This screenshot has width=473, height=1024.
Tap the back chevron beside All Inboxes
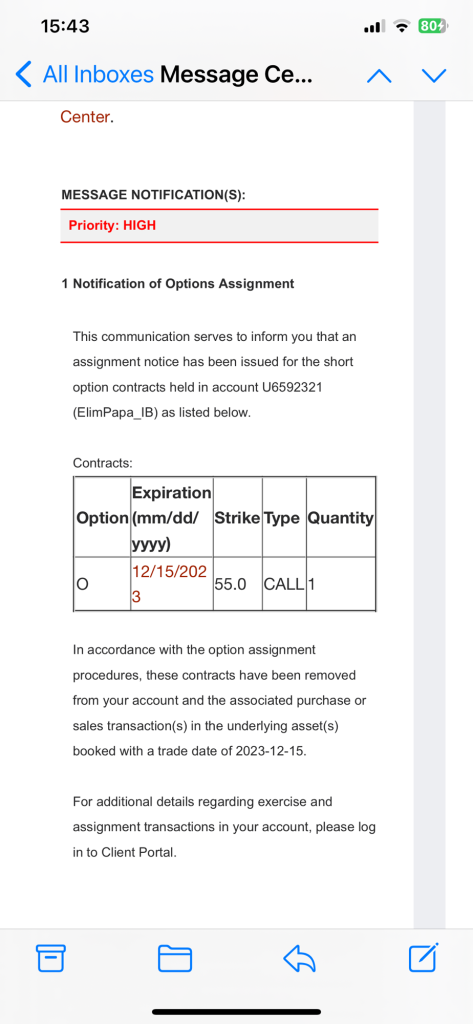pos(24,75)
